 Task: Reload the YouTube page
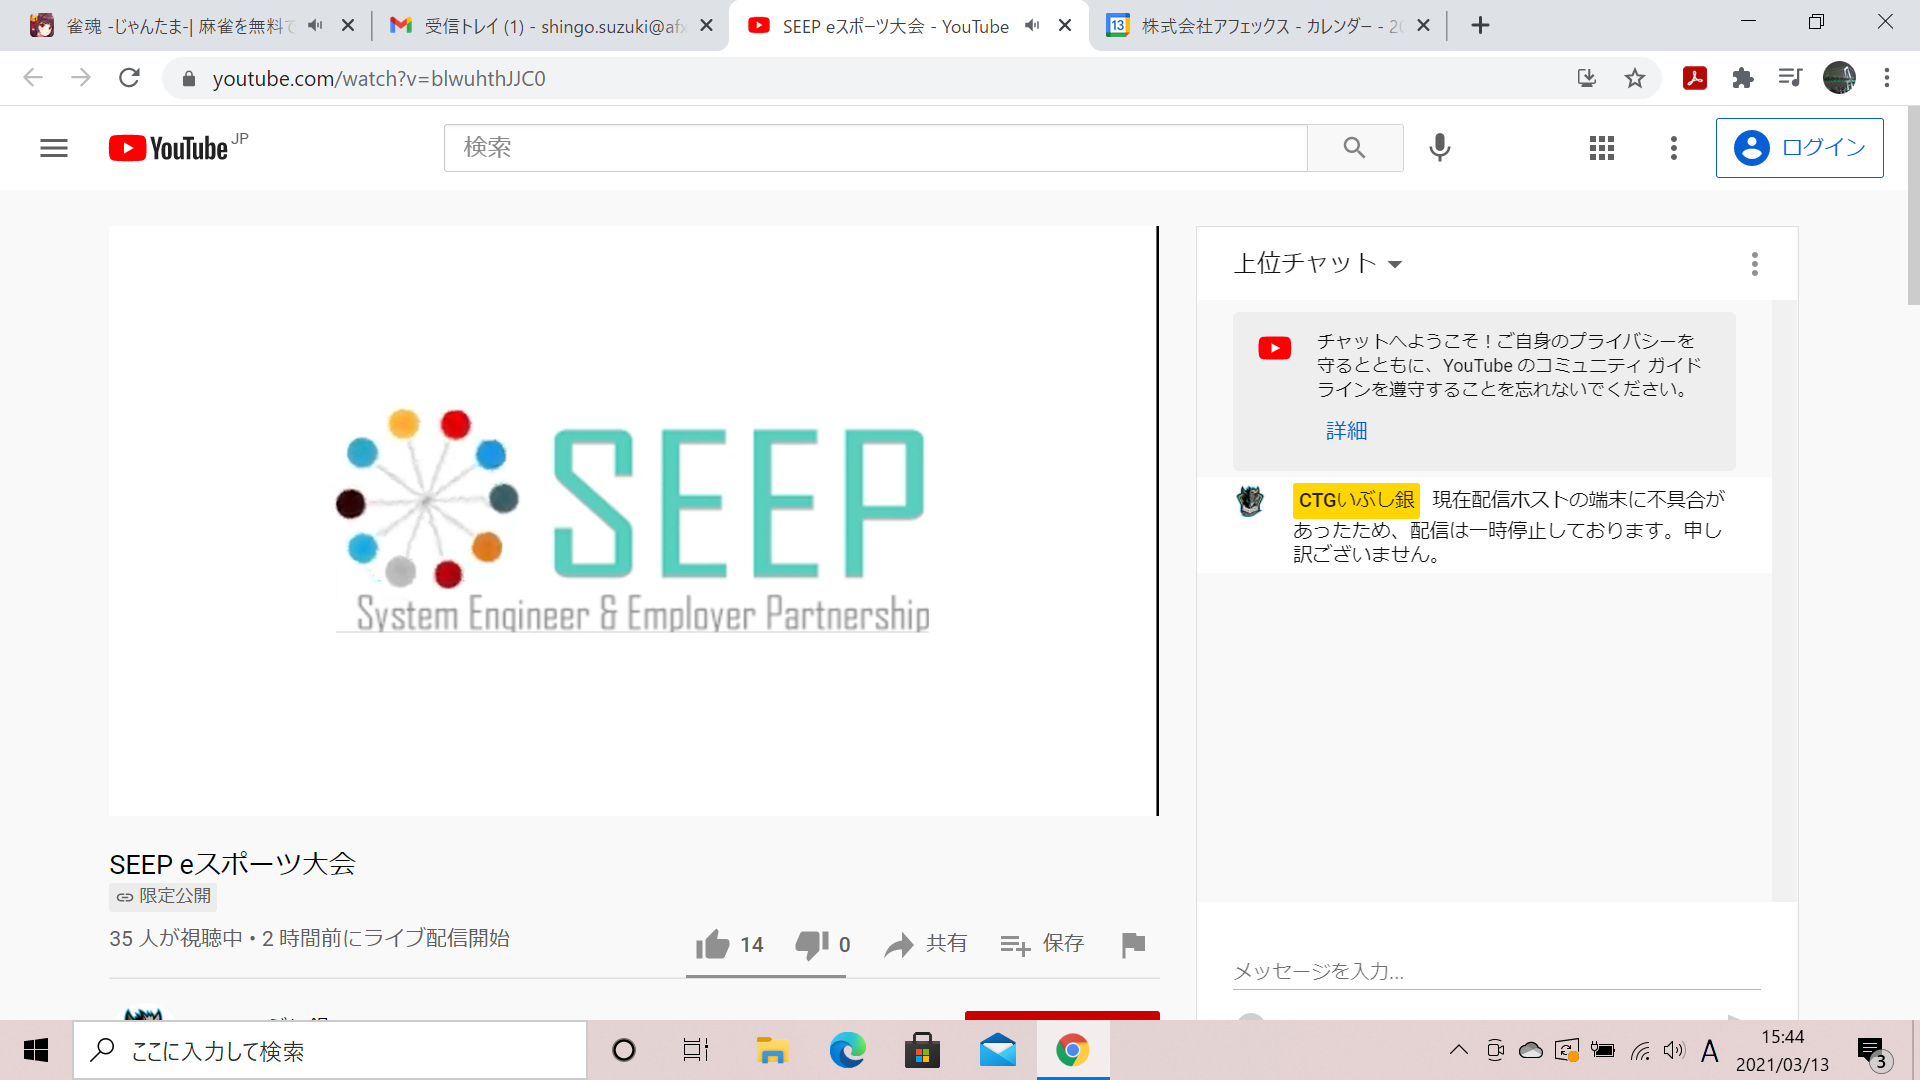[129, 78]
